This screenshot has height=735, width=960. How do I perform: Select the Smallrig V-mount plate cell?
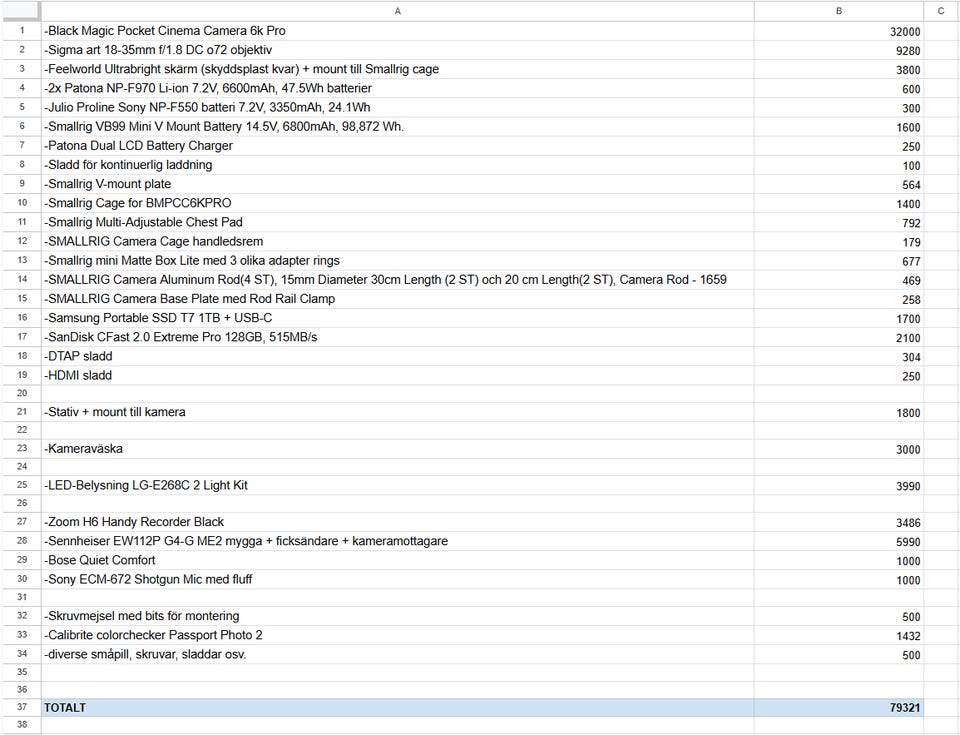tap(397, 184)
